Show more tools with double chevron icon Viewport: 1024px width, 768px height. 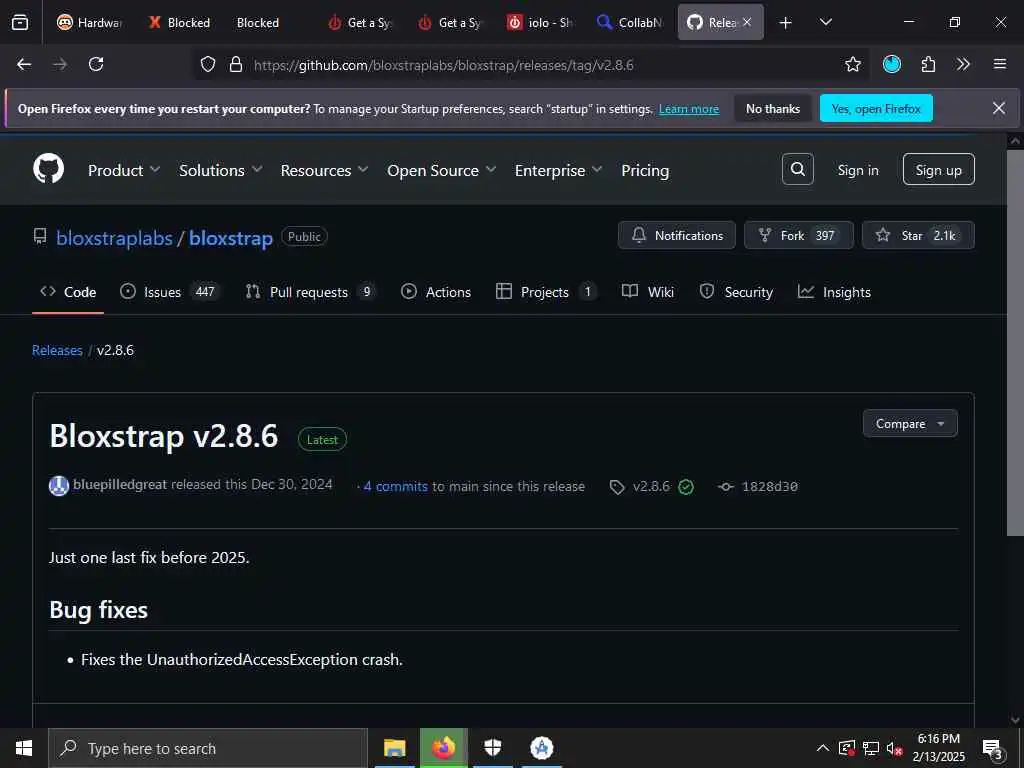coord(963,64)
